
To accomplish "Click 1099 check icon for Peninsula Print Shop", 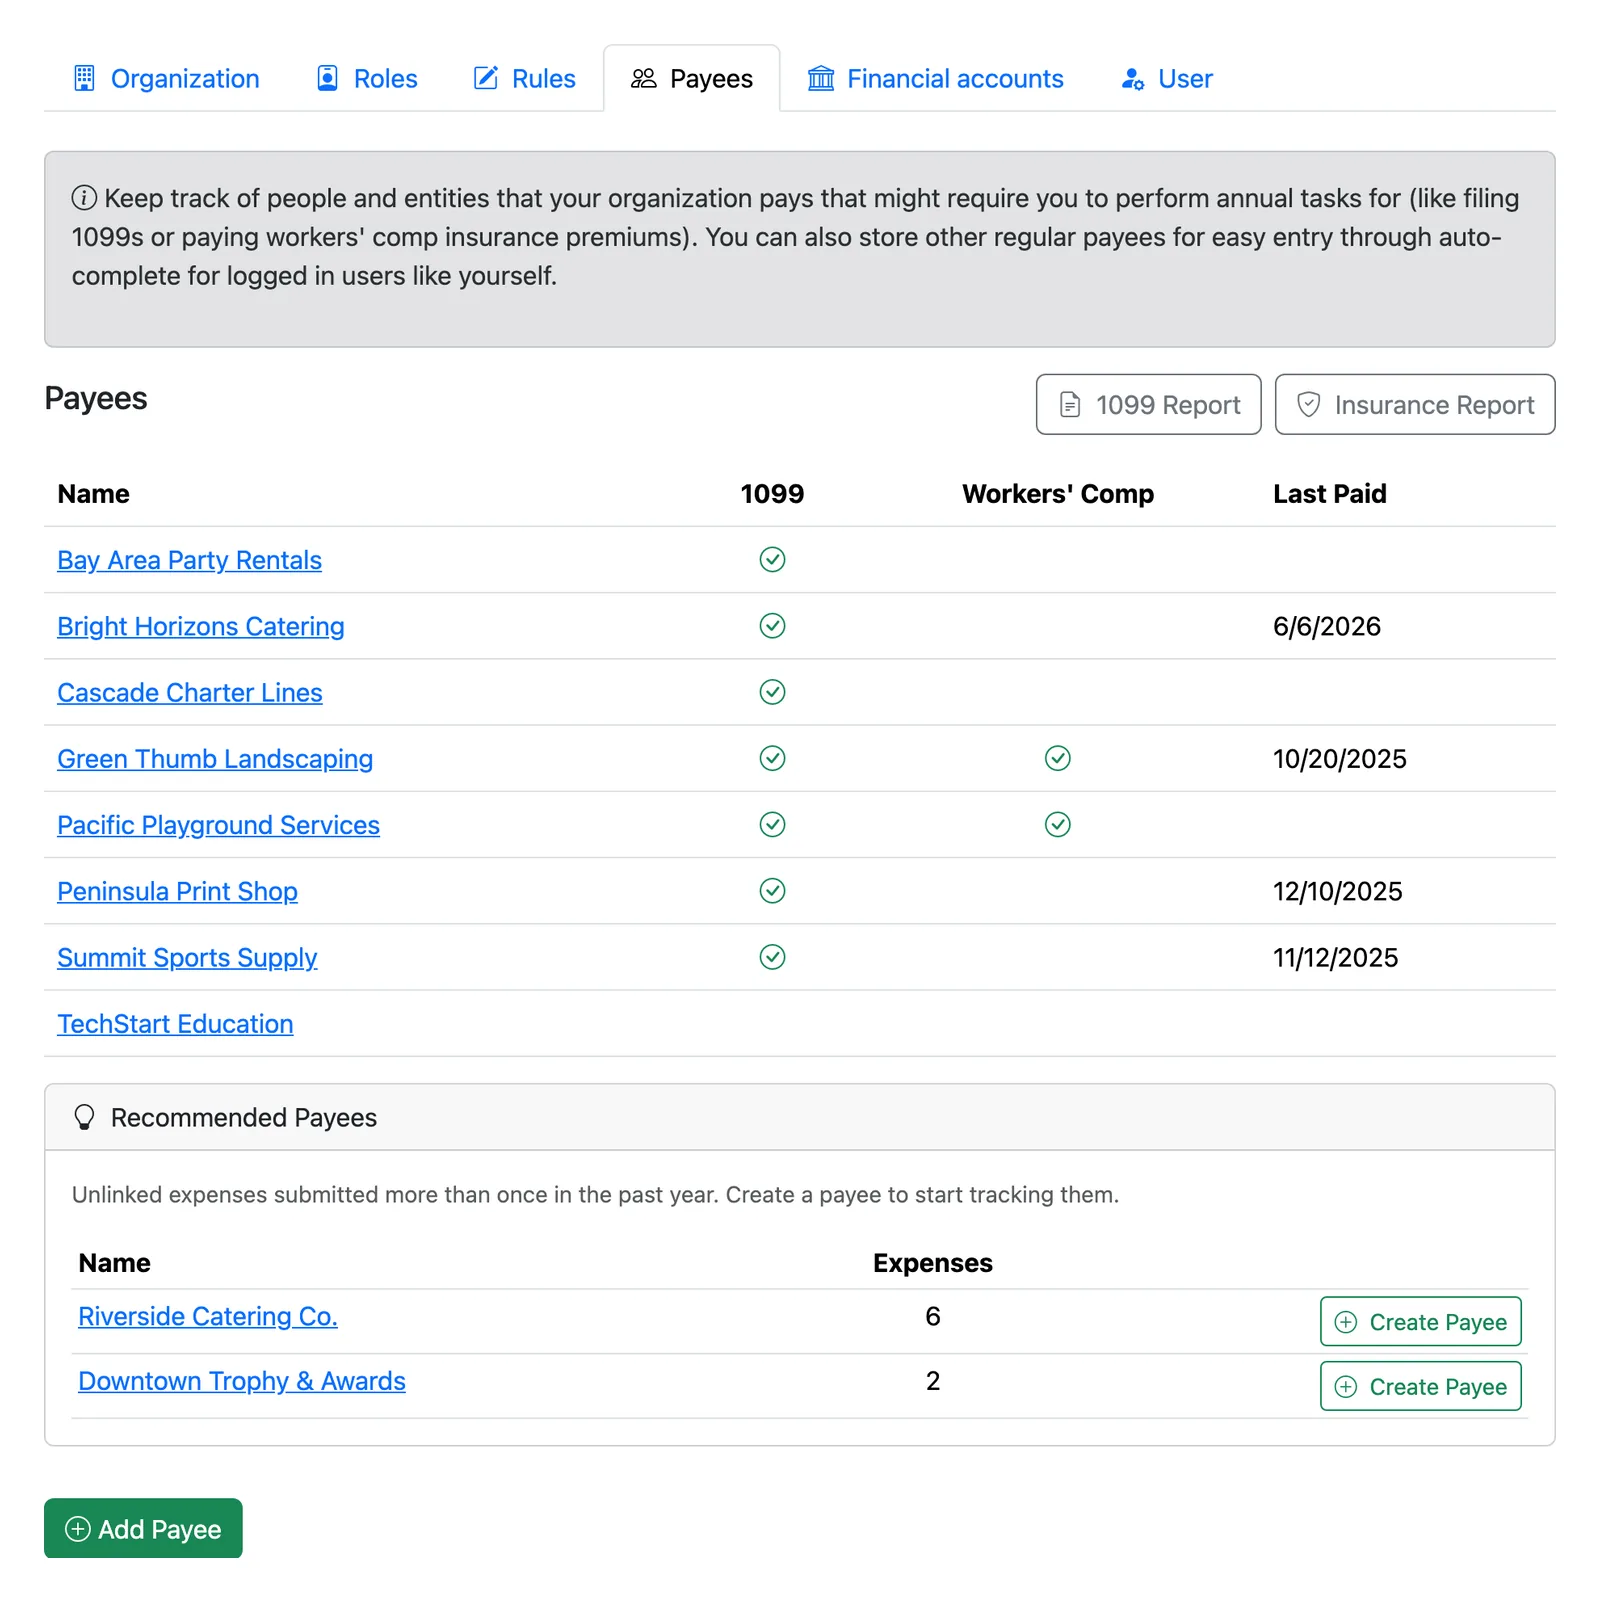I will tap(772, 890).
